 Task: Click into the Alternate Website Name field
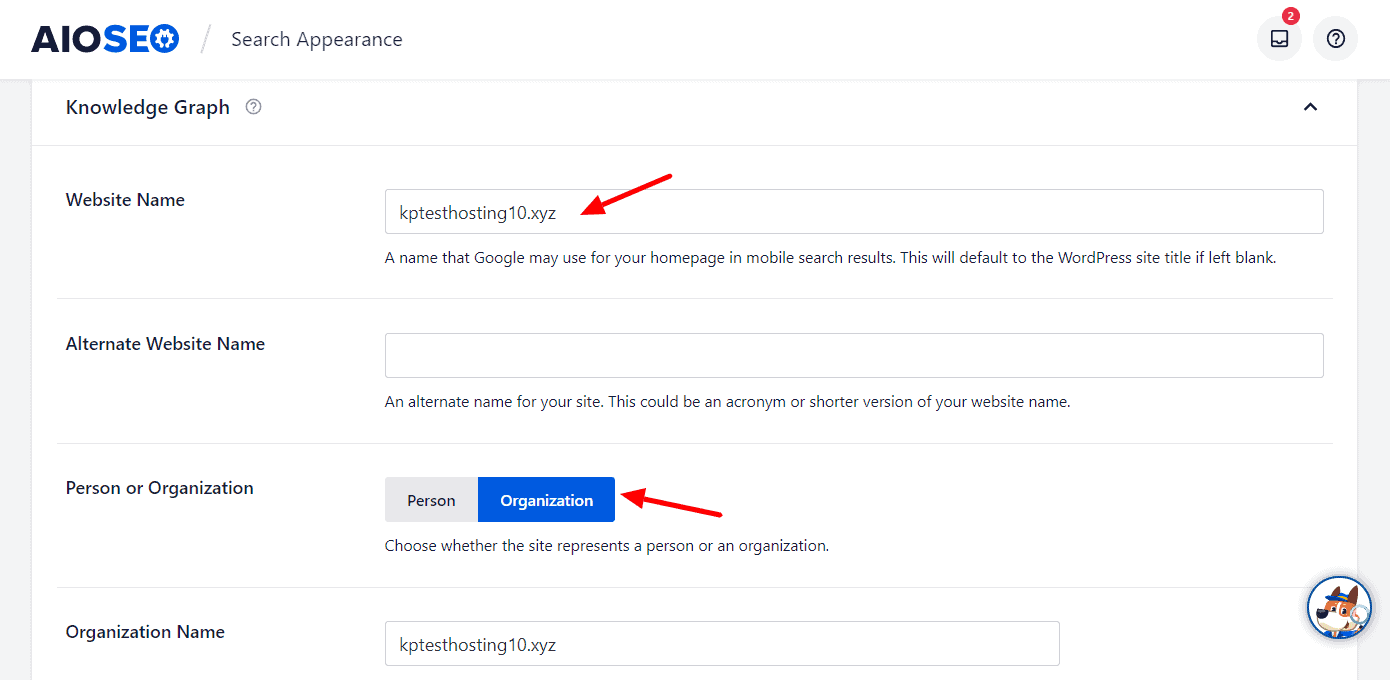click(853, 356)
